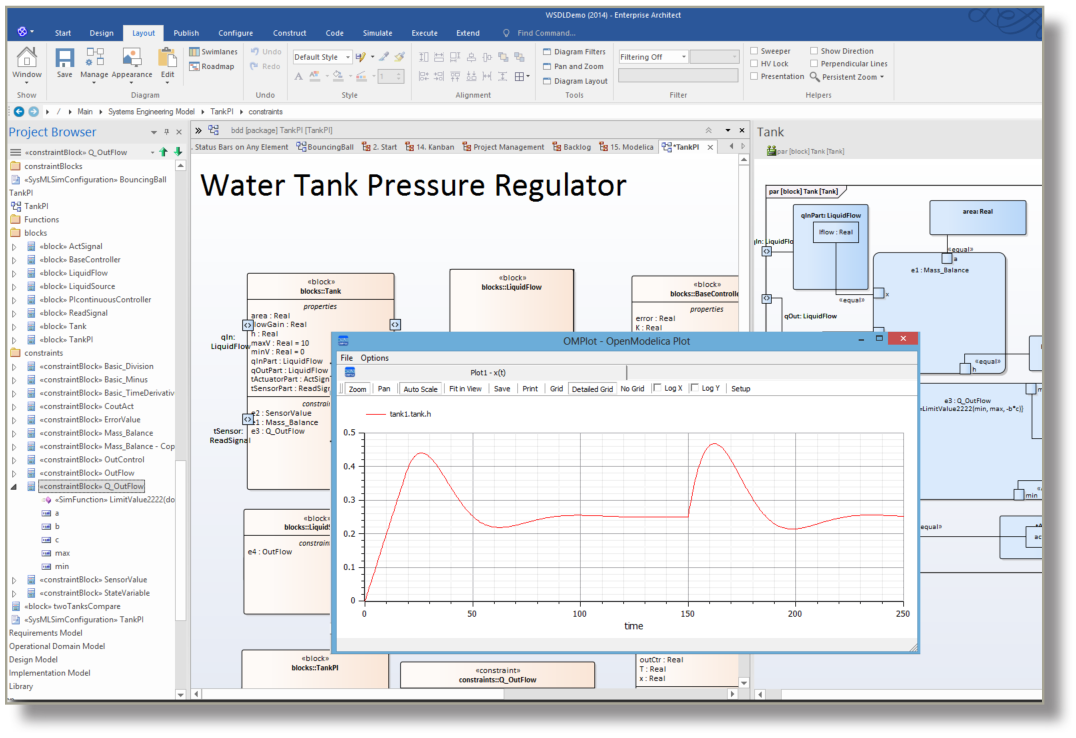
Task: Enable the Show Direction checkbox
Action: pos(815,51)
